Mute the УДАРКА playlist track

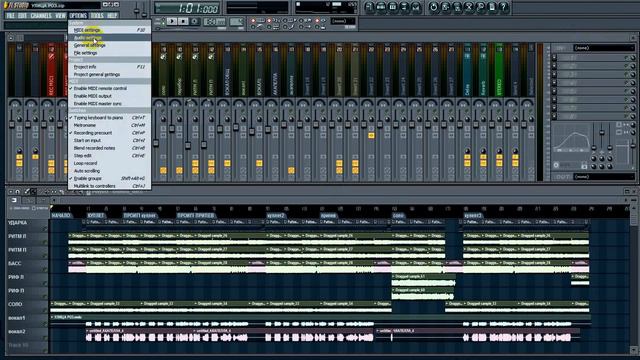tap(45, 229)
